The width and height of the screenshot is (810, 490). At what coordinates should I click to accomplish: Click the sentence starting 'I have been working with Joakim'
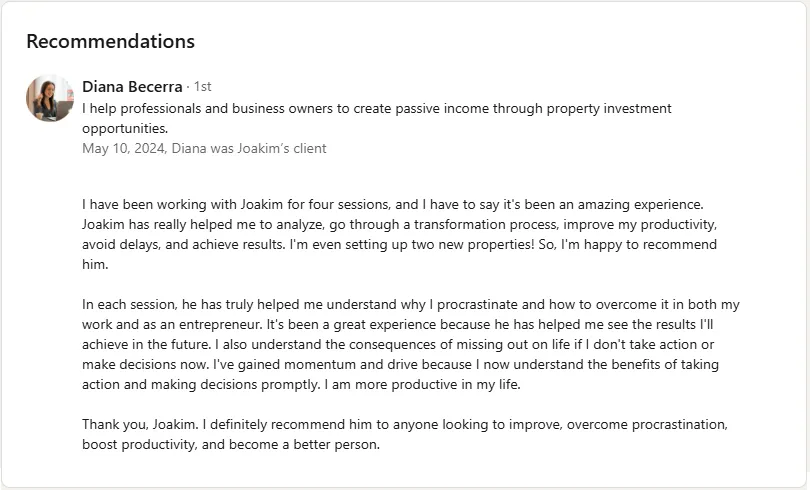pyautogui.click(x=393, y=204)
